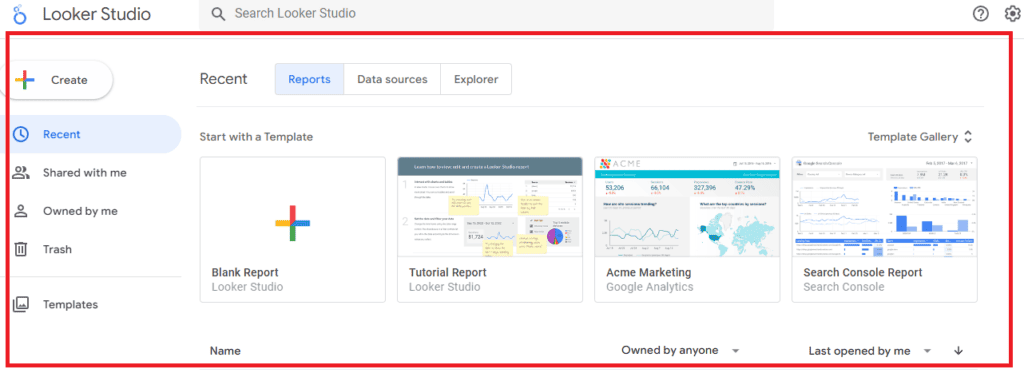This screenshot has width=1024, height=377.
Task: Select Owned by me in the sidebar
Action: 94,211
